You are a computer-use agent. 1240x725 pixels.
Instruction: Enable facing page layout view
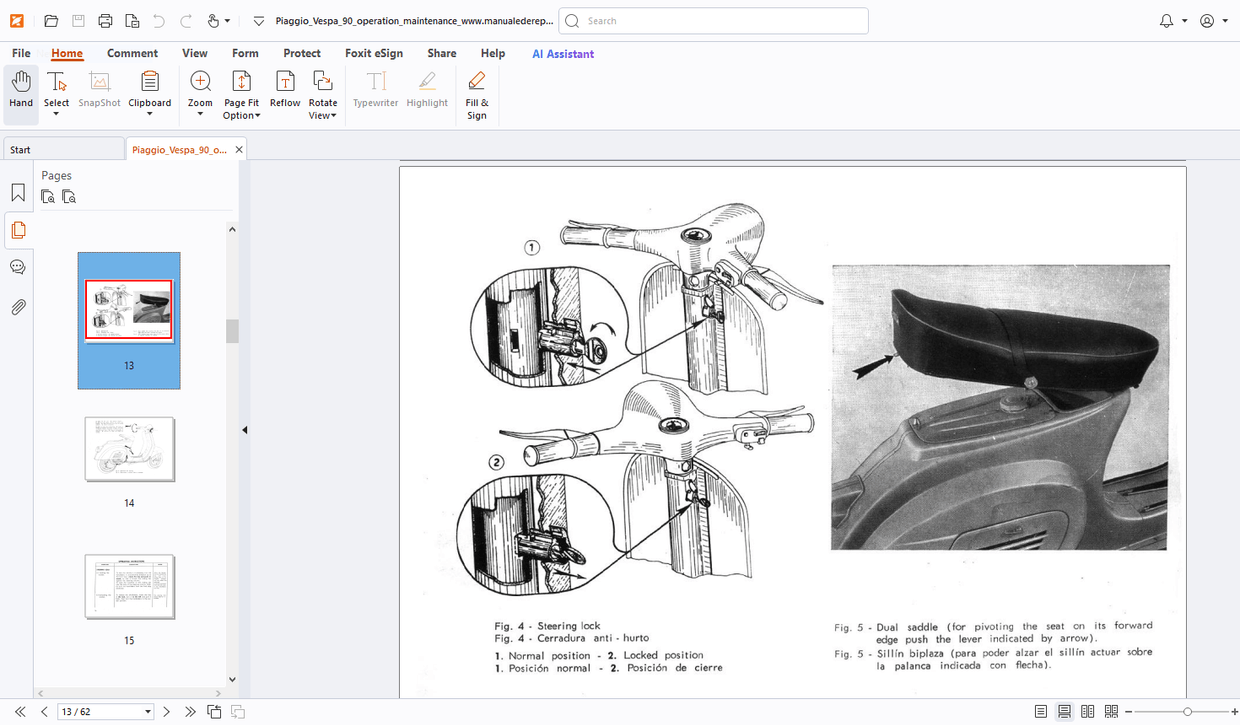(1087, 711)
